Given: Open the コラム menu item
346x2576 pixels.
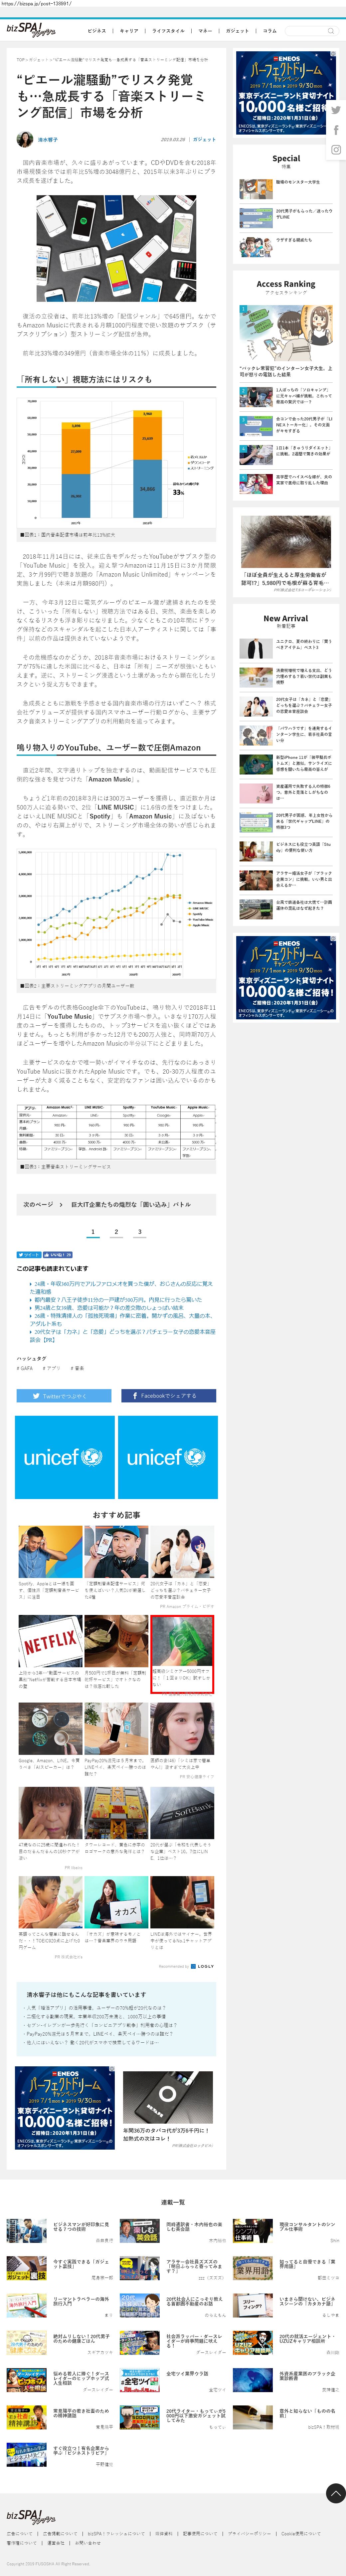Looking at the screenshot, I should 270,31.
